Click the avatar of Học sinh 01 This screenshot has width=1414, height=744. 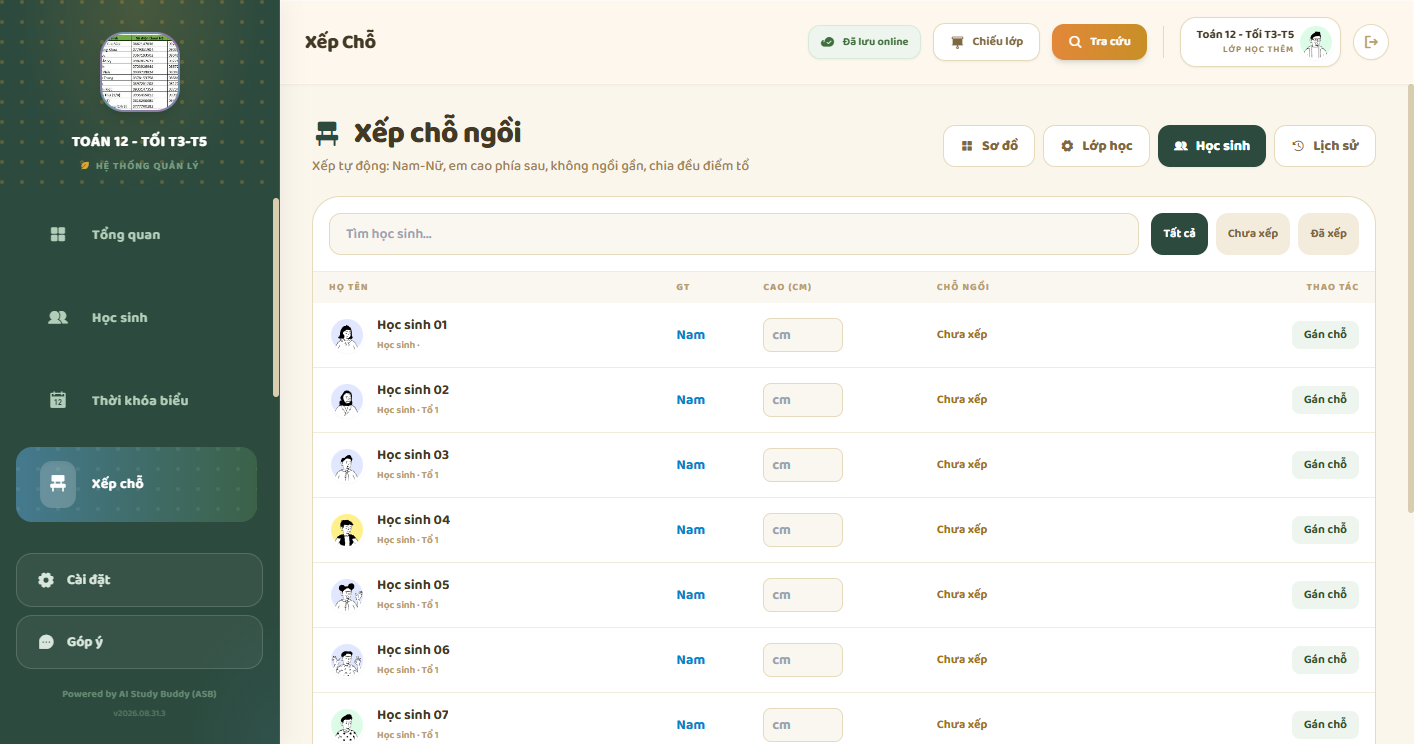coord(347,335)
